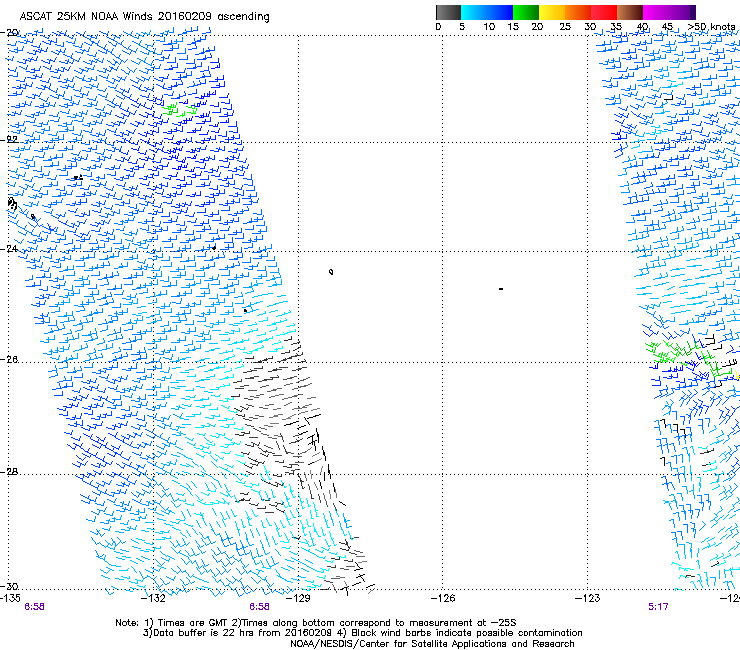
Task: Click the 5:17 swath time label
Action: pos(658,607)
